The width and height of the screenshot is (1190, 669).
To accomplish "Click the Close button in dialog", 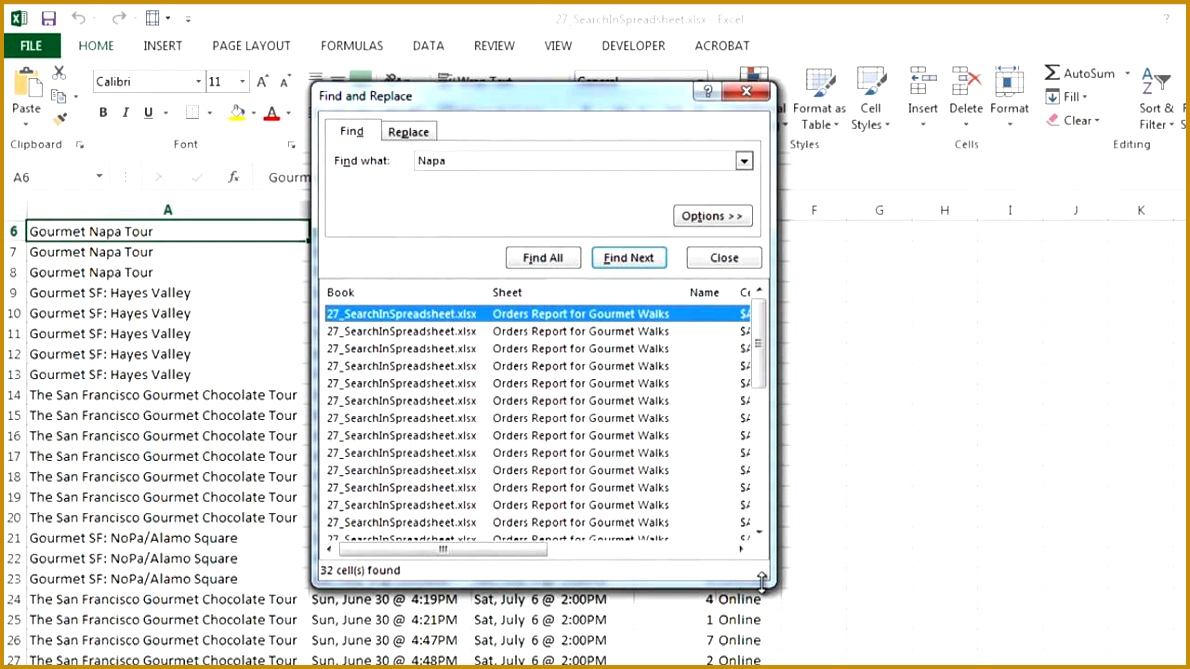I will (x=724, y=258).
